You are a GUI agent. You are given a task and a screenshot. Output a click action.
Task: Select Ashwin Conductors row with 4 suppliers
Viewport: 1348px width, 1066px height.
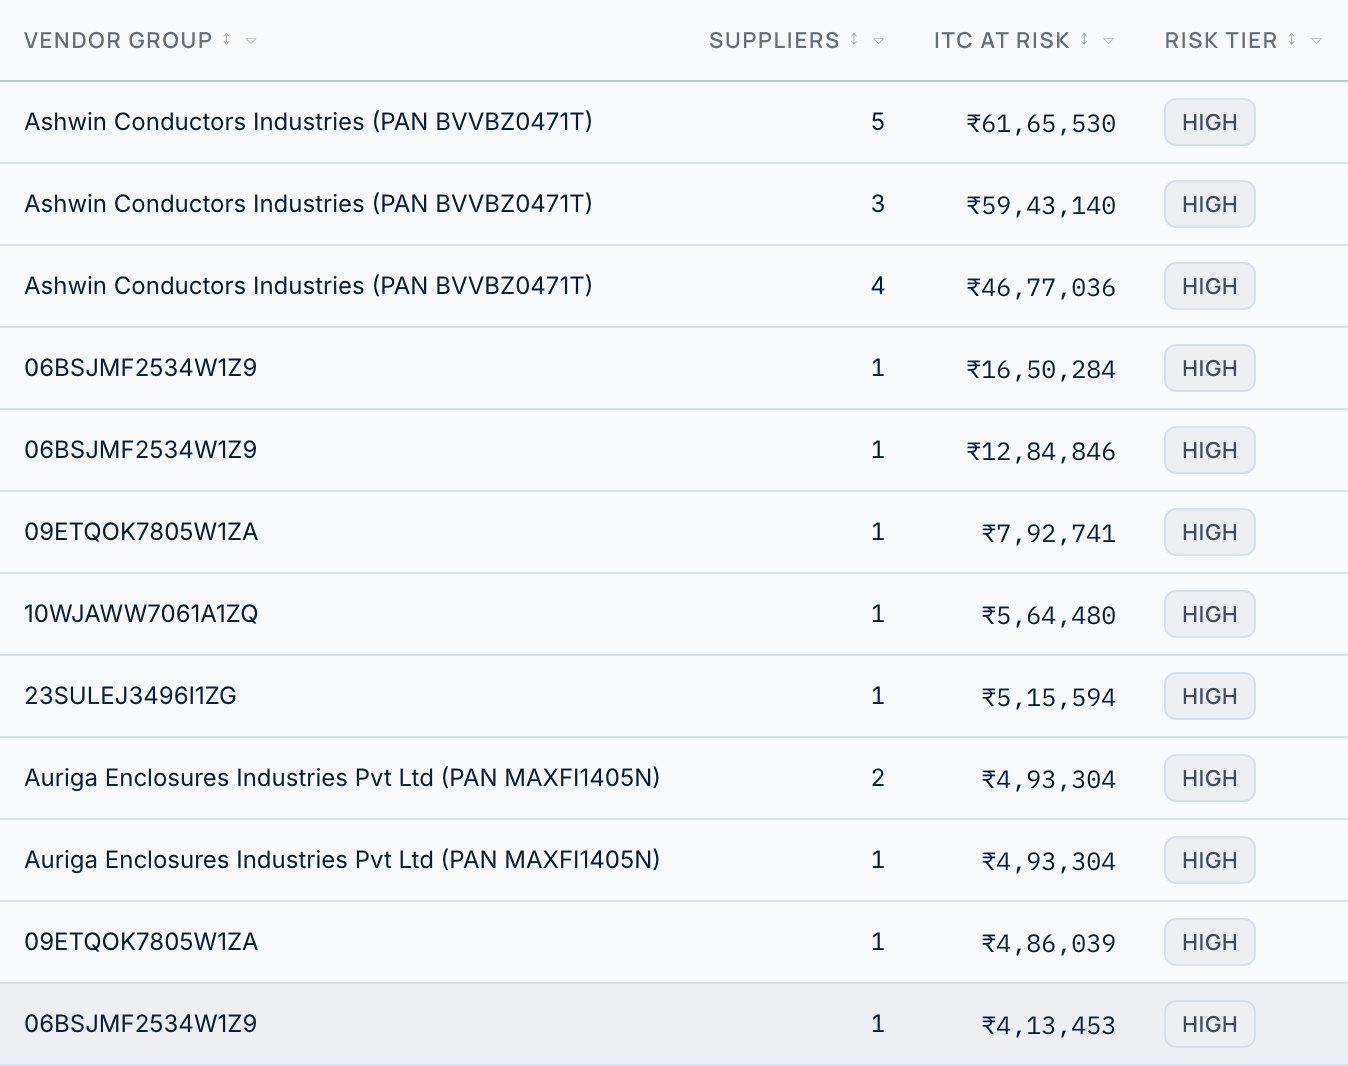[674, 286]
